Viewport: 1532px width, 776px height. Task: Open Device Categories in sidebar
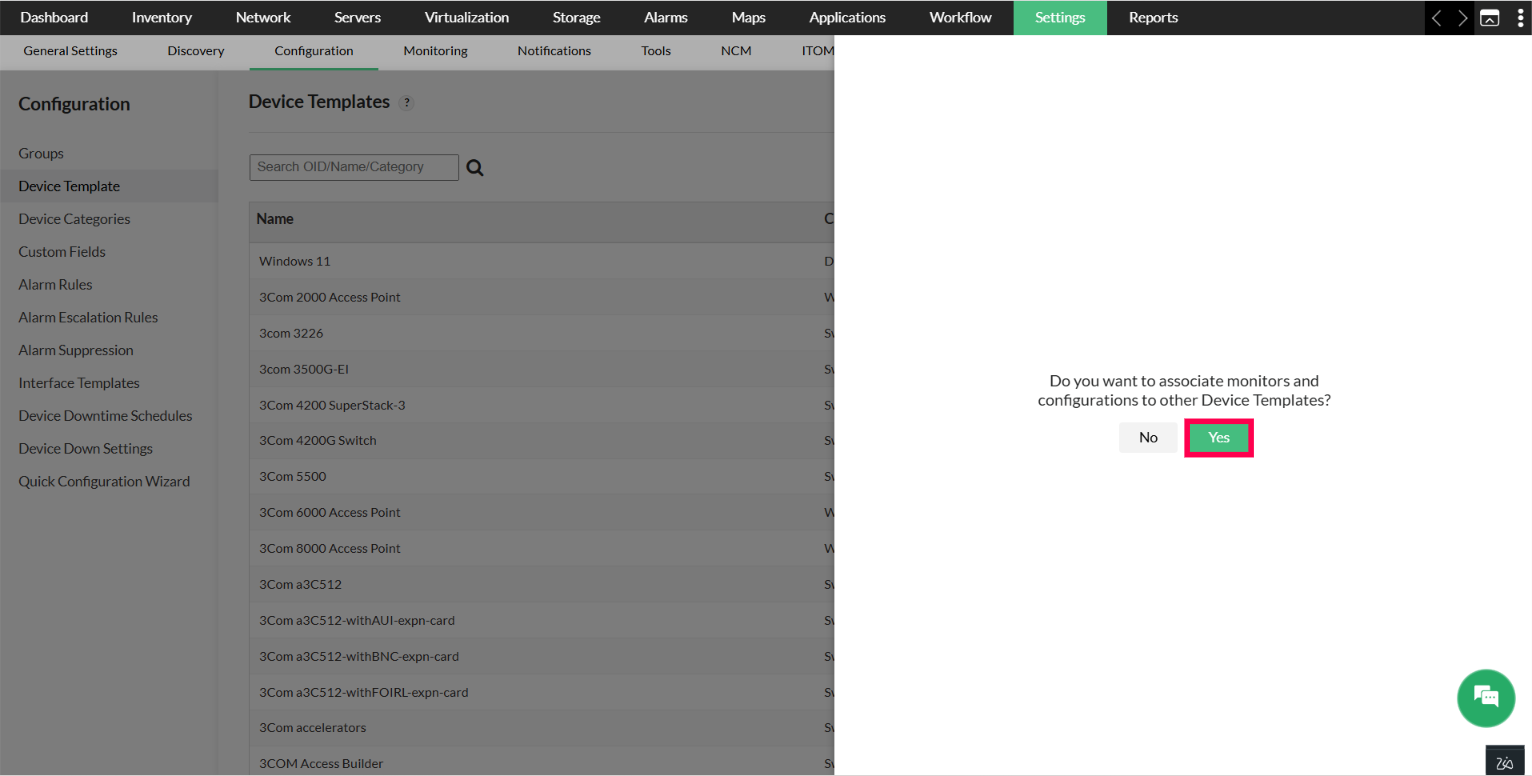(x=74, y=219)
